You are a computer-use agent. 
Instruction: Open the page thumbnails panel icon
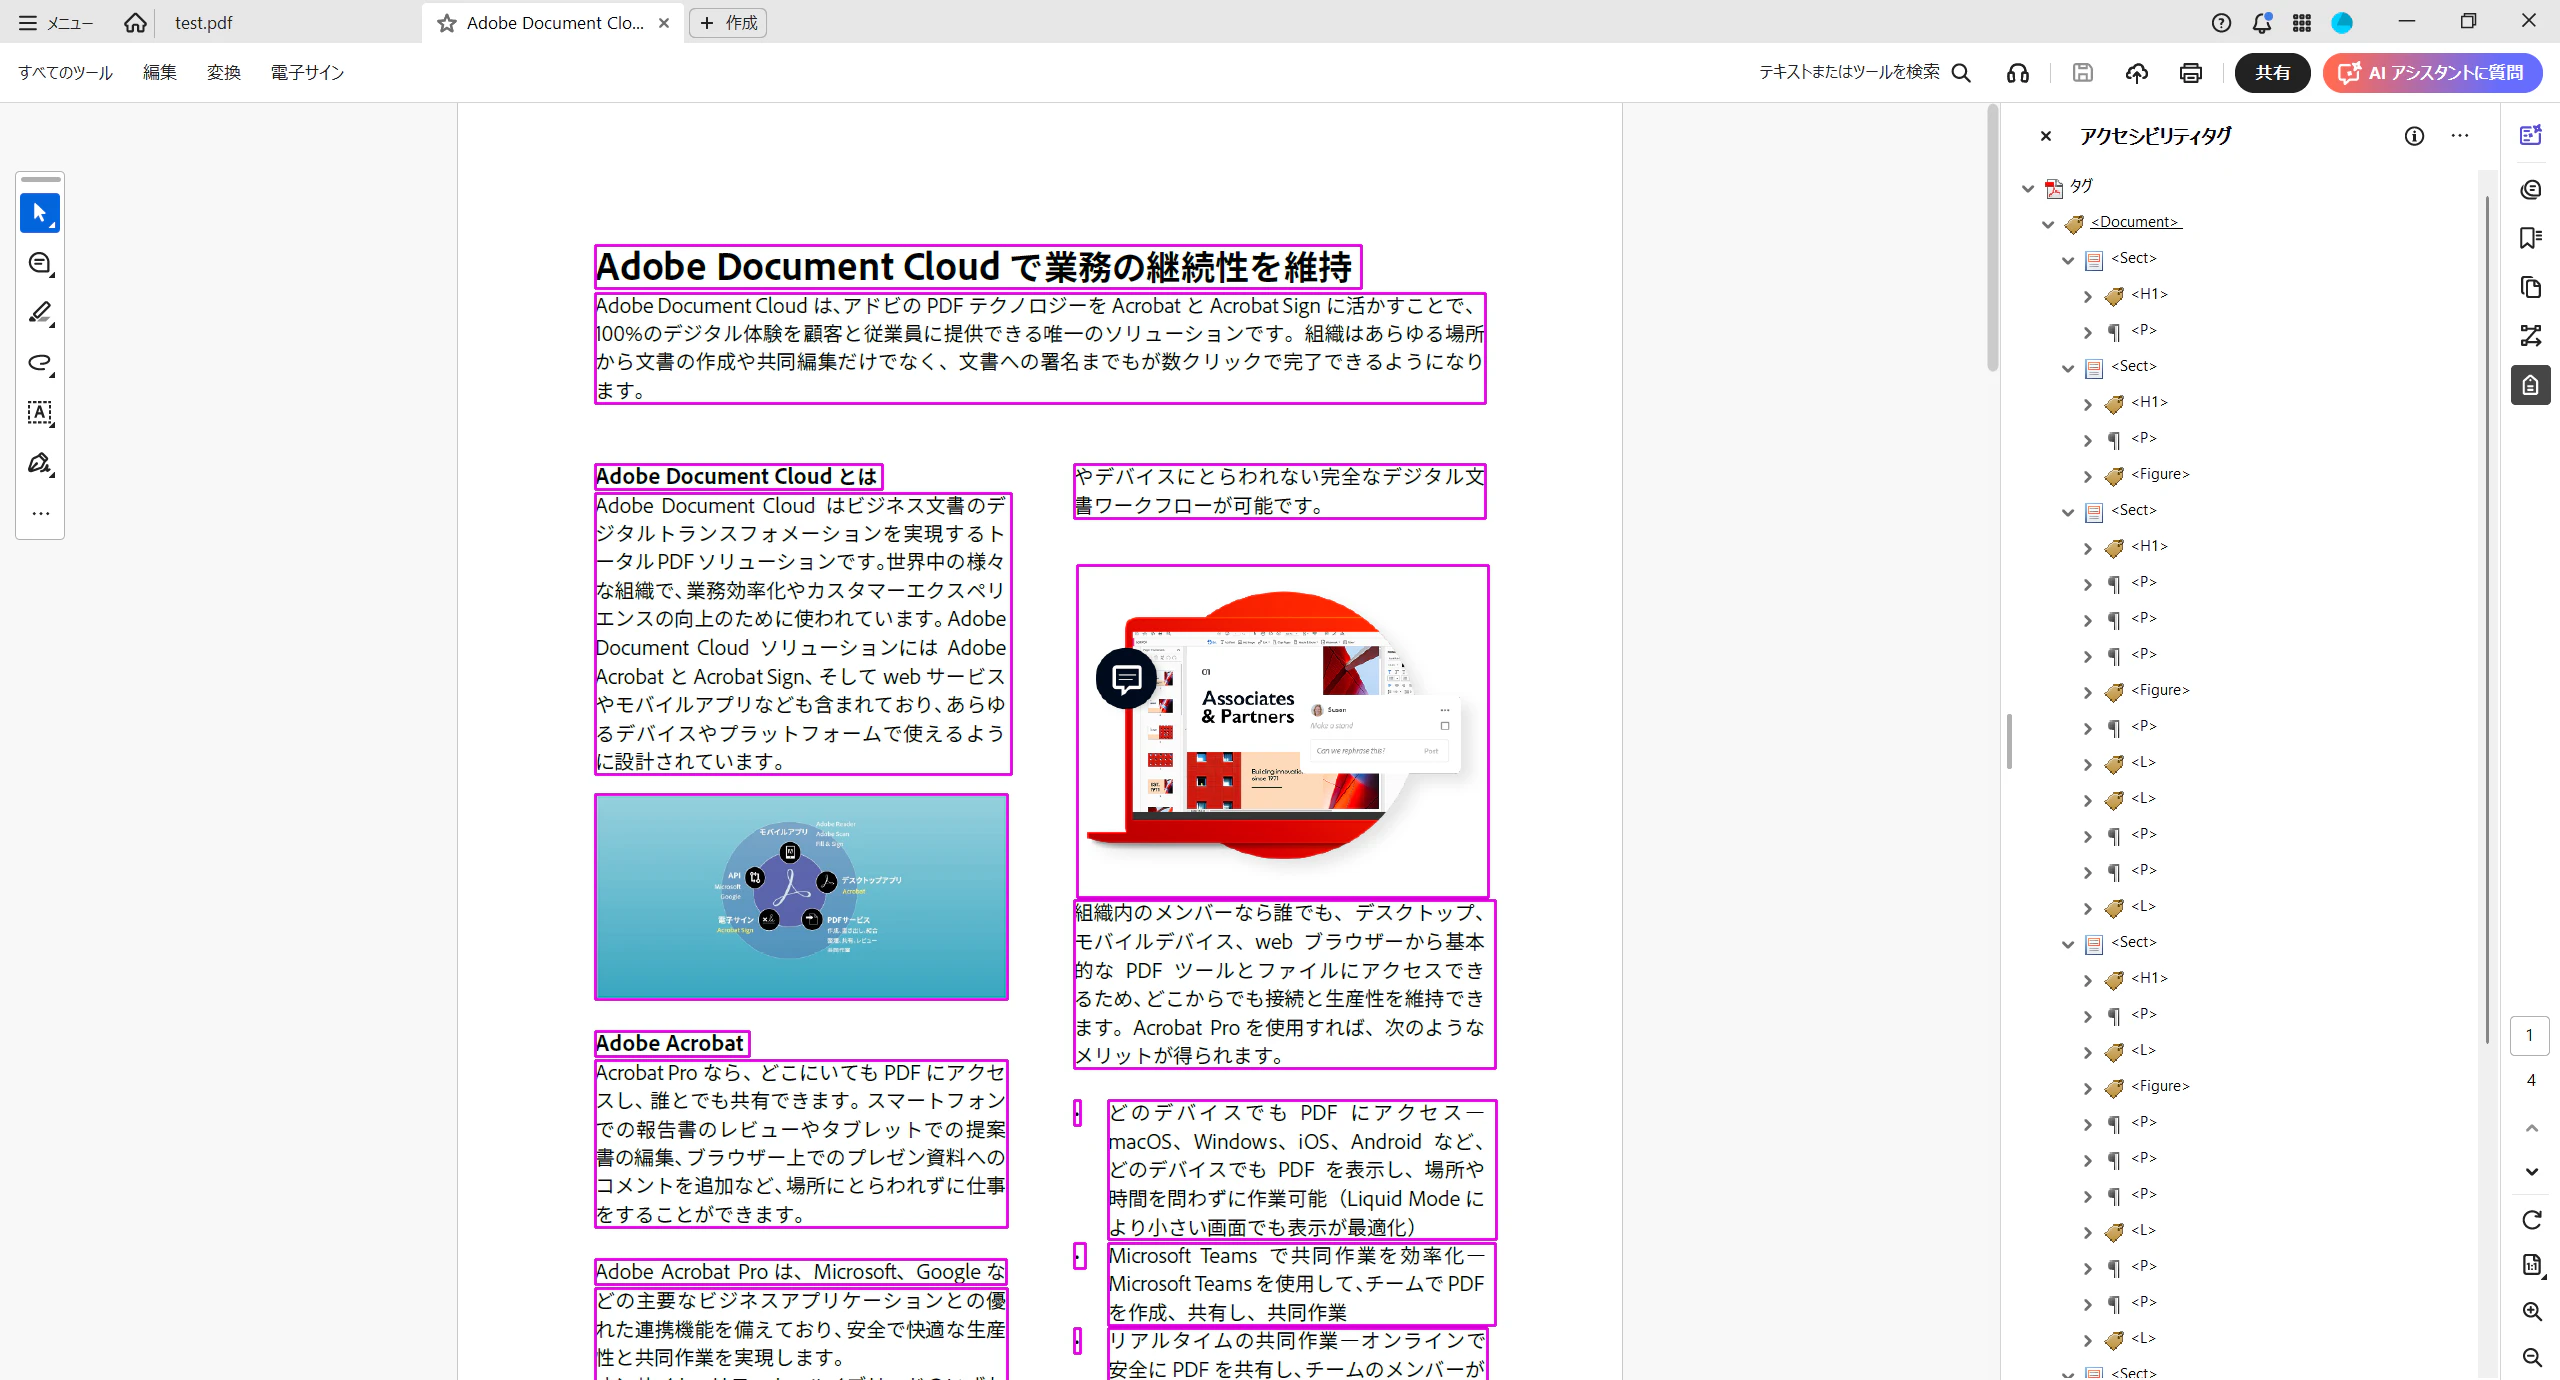(2531, 288)
